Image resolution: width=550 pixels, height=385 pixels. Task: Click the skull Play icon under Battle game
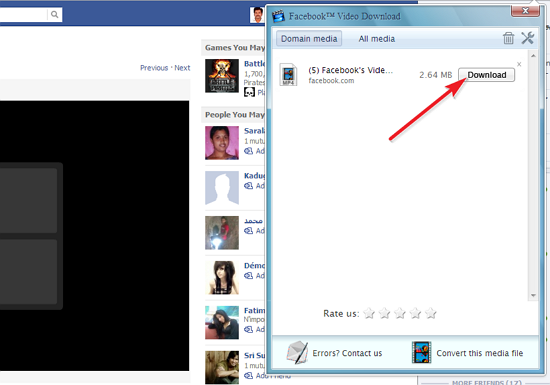(x=249, y=92)
